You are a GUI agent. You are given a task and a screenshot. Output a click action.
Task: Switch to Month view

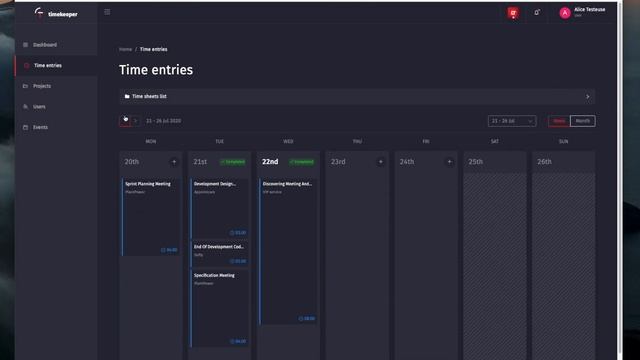(x=582, y=121)
